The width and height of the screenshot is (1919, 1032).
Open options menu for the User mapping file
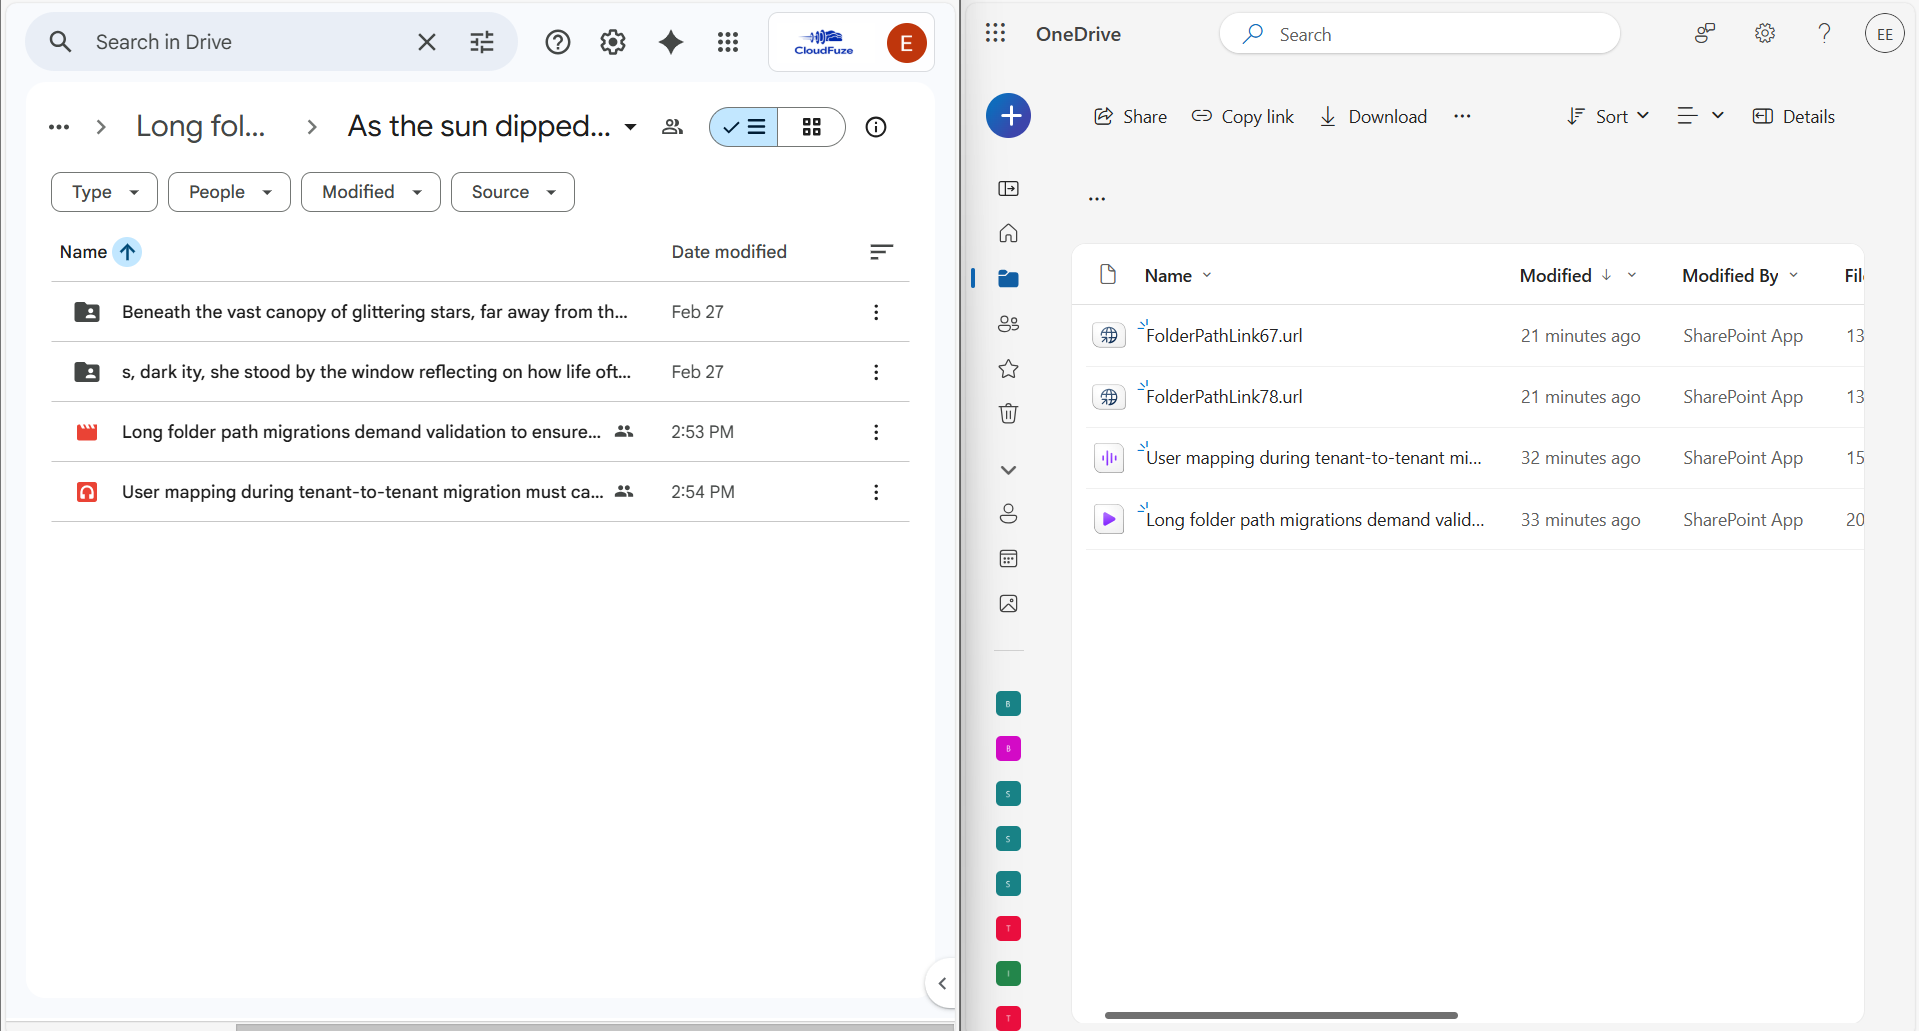tap(876, 492)
